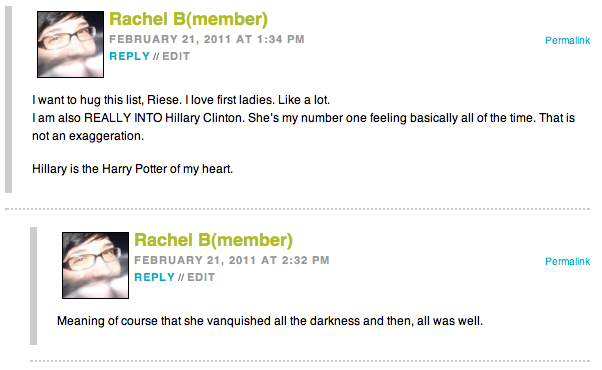The width and height of the screenshot is (602, 370).
Task: Click the line starting "I want to hug this list"
Action: click(181, 100)
